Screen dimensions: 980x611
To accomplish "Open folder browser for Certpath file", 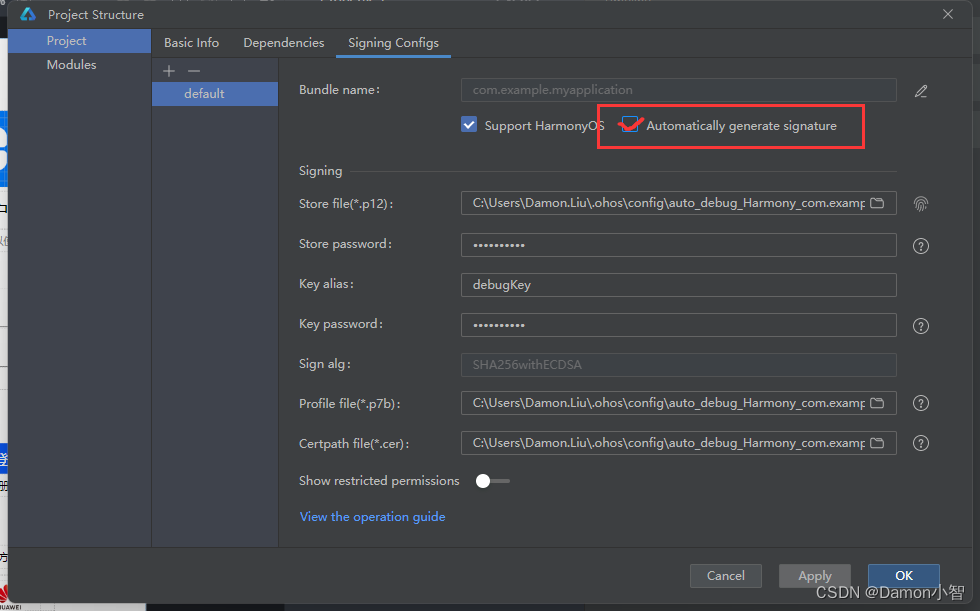I will click(x=878, y=443).
